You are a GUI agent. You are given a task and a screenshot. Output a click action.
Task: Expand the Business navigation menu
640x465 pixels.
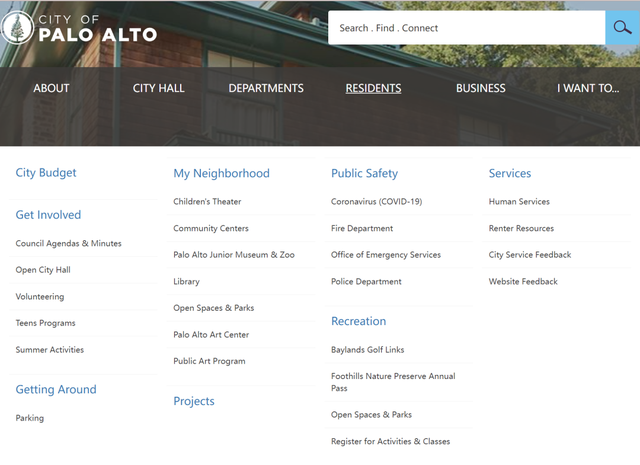point(480,88)
